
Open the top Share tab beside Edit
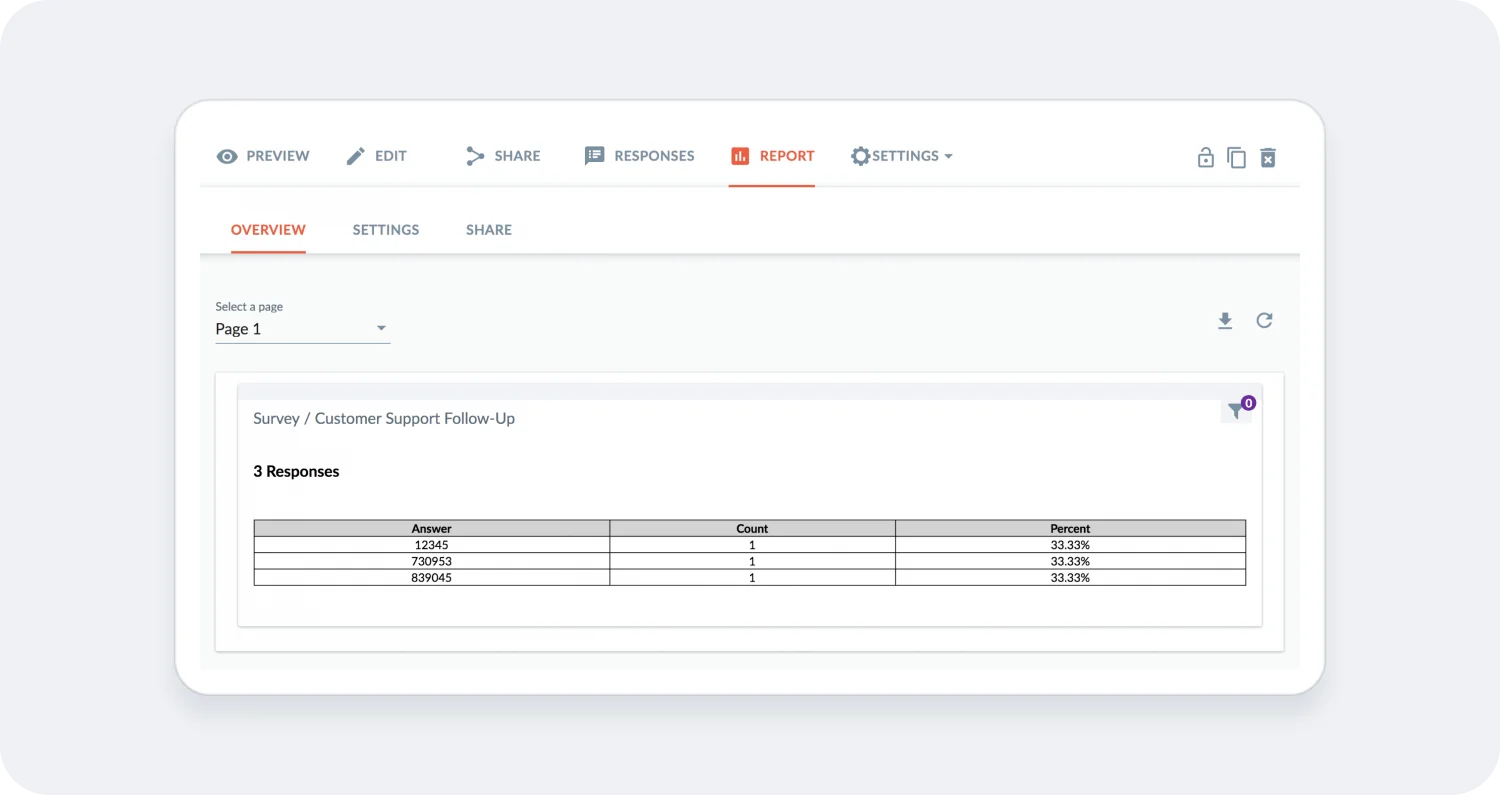point(503,156)
